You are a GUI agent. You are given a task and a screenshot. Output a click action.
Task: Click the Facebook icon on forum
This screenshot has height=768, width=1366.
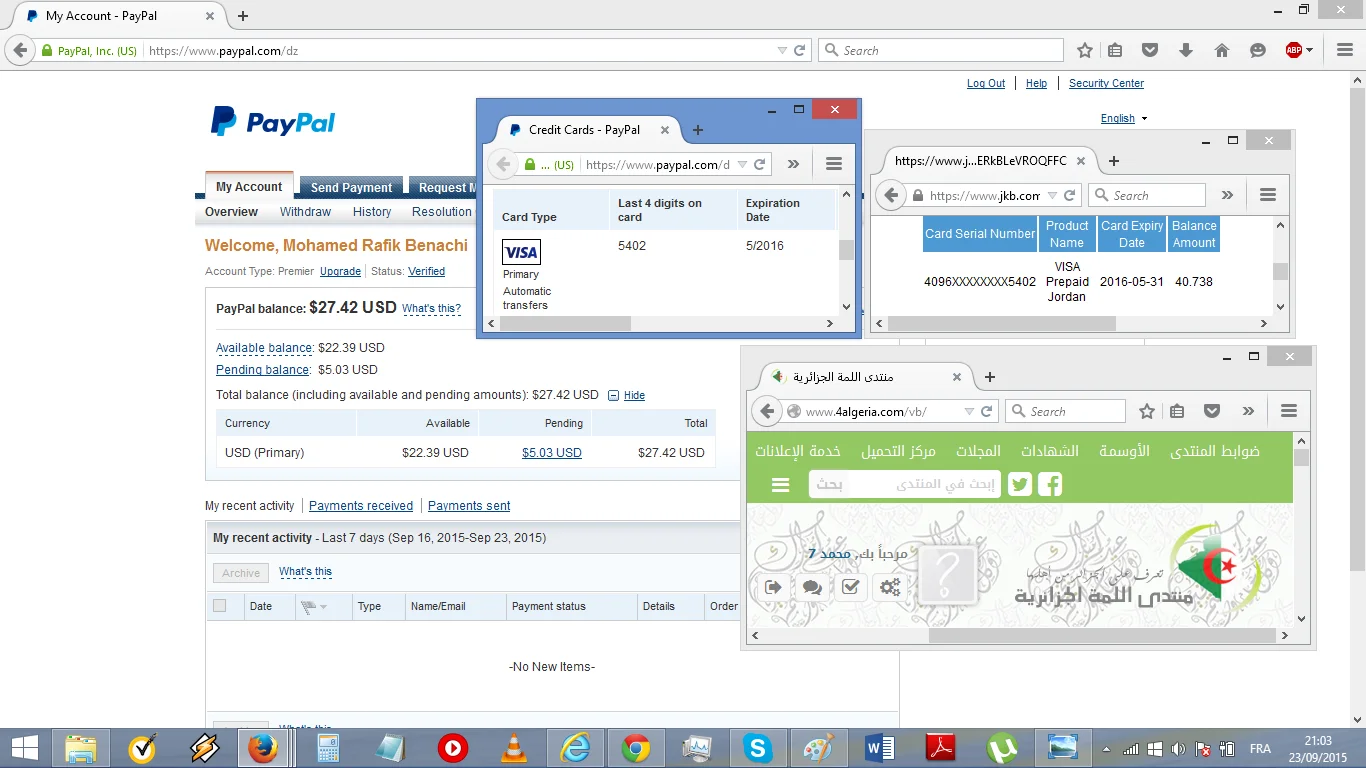(1050, 485)
